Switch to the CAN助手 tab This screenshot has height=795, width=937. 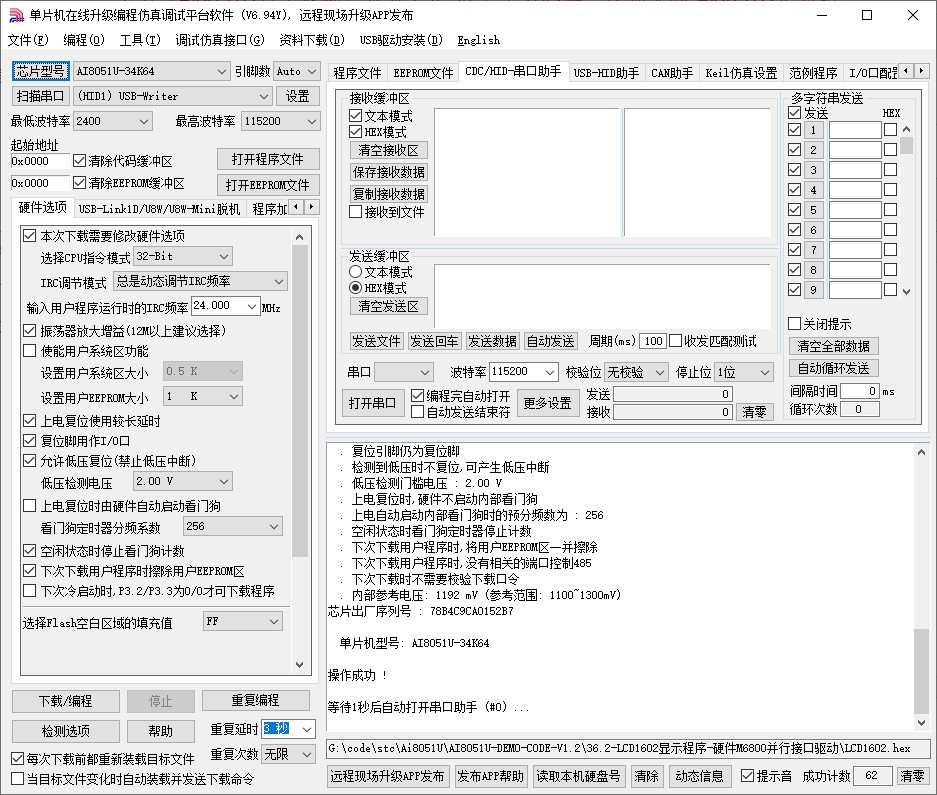click(x=672, y=73)
